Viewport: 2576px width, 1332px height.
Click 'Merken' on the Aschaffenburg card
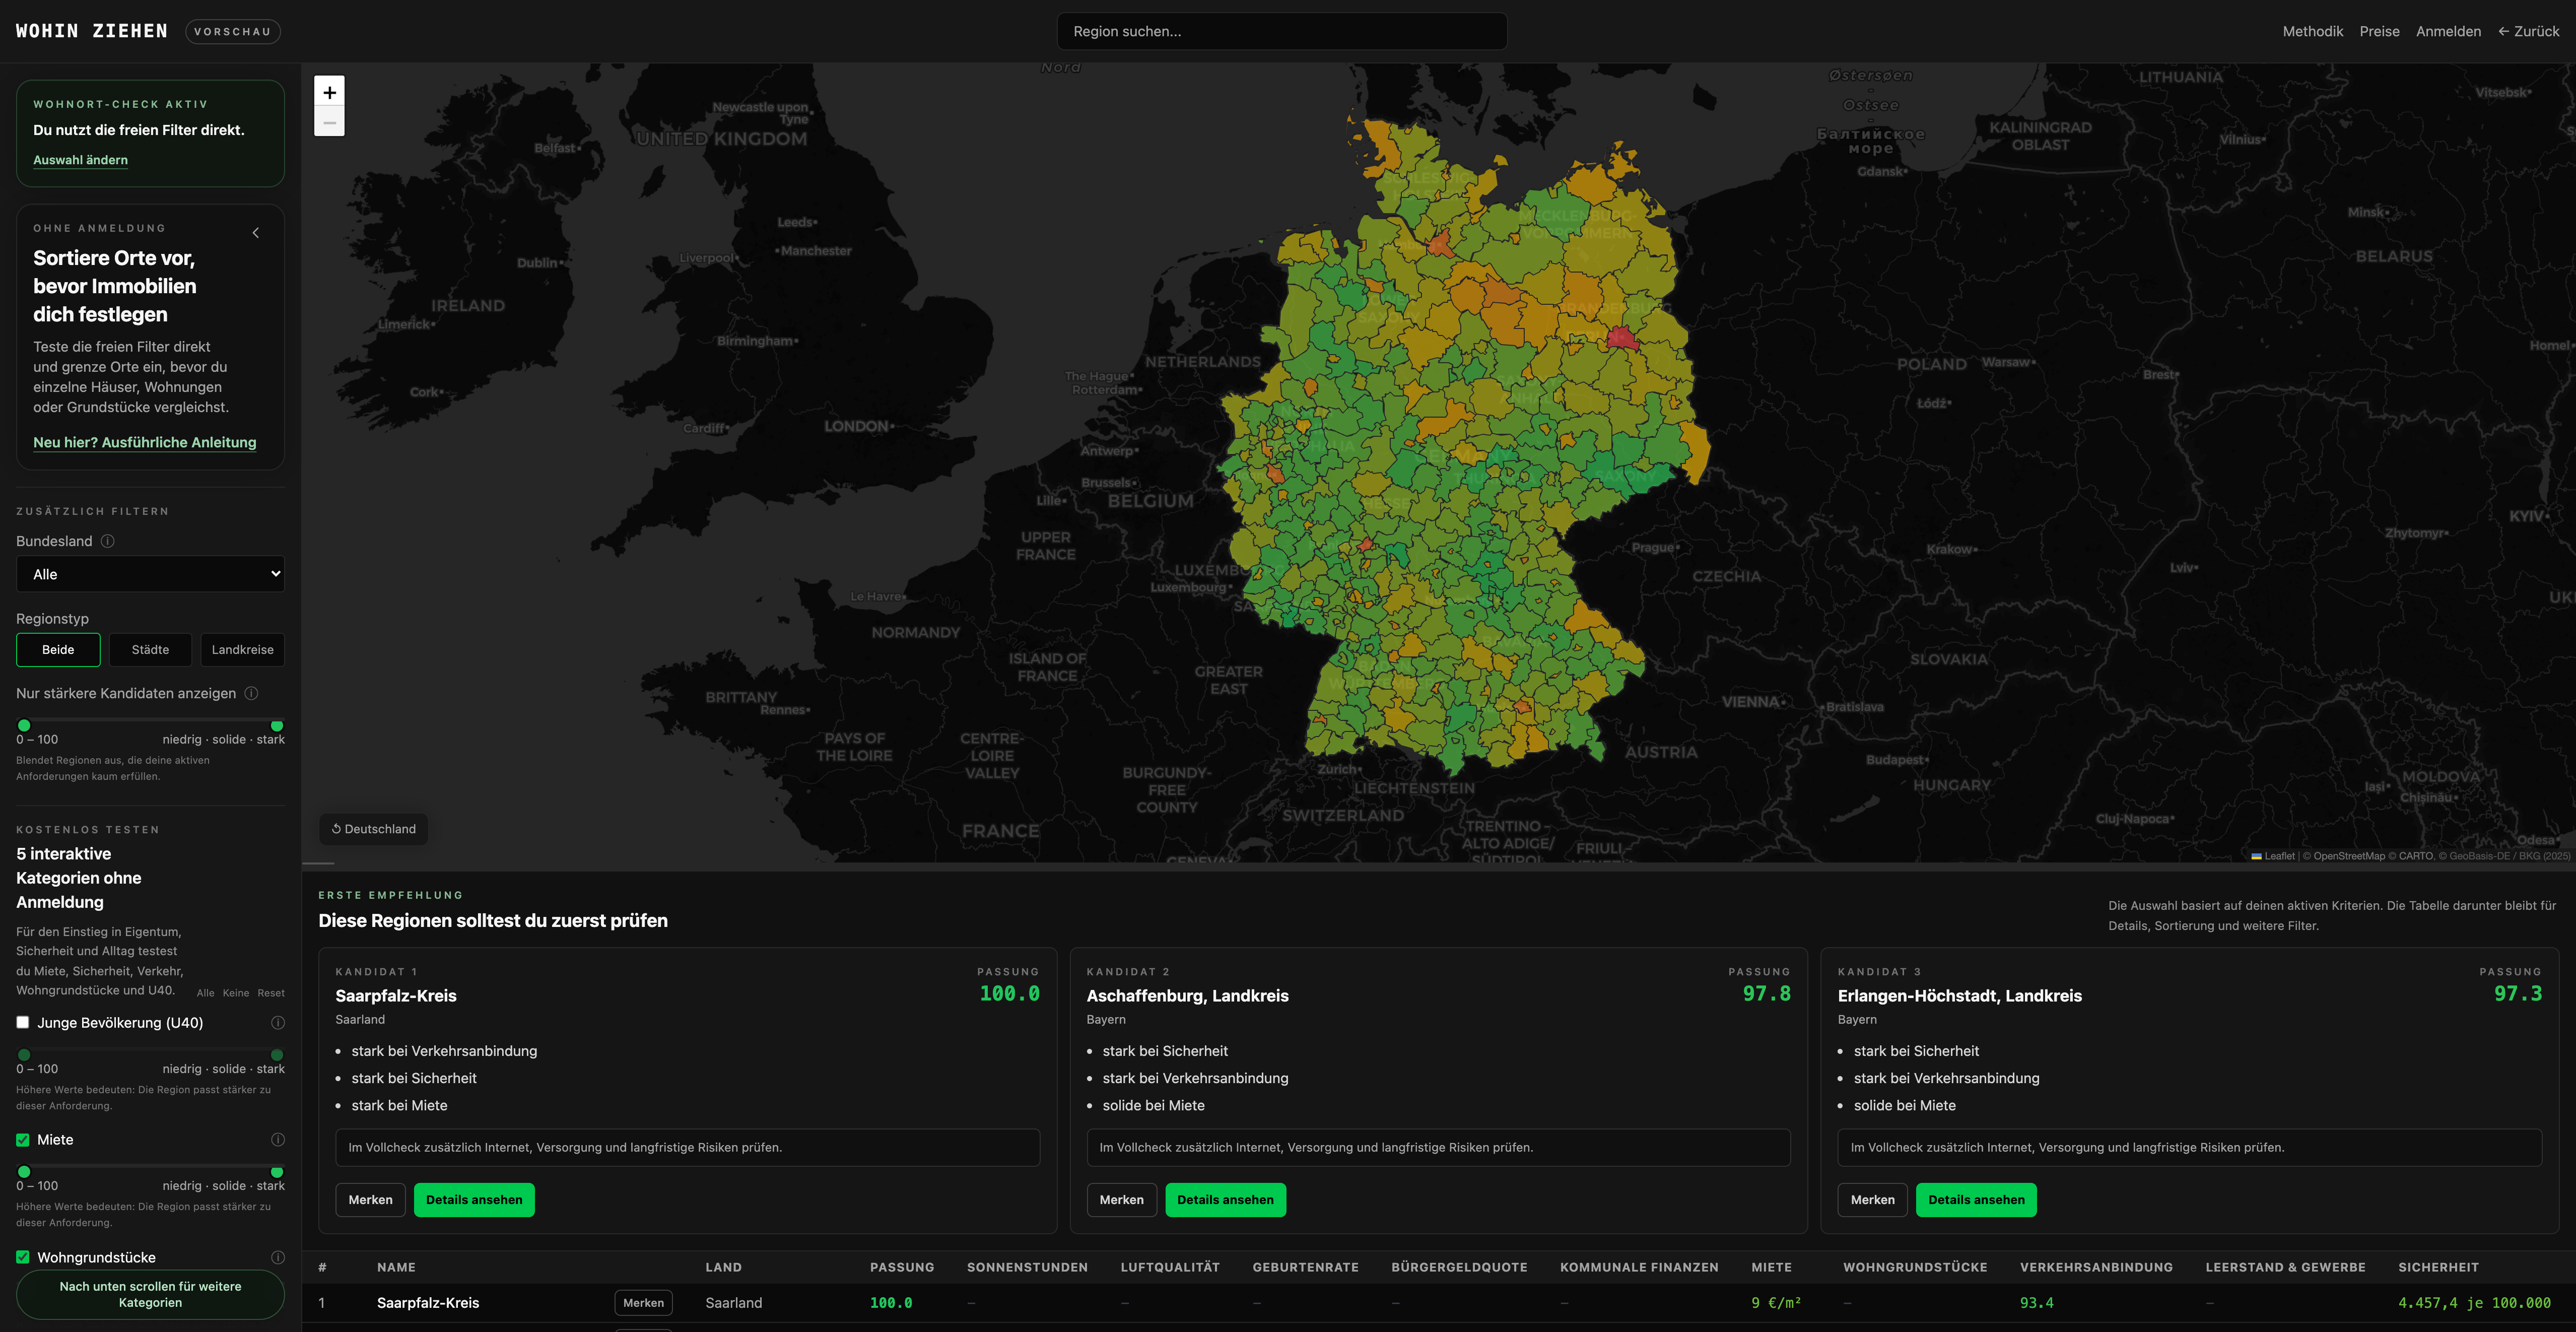1121,1200
